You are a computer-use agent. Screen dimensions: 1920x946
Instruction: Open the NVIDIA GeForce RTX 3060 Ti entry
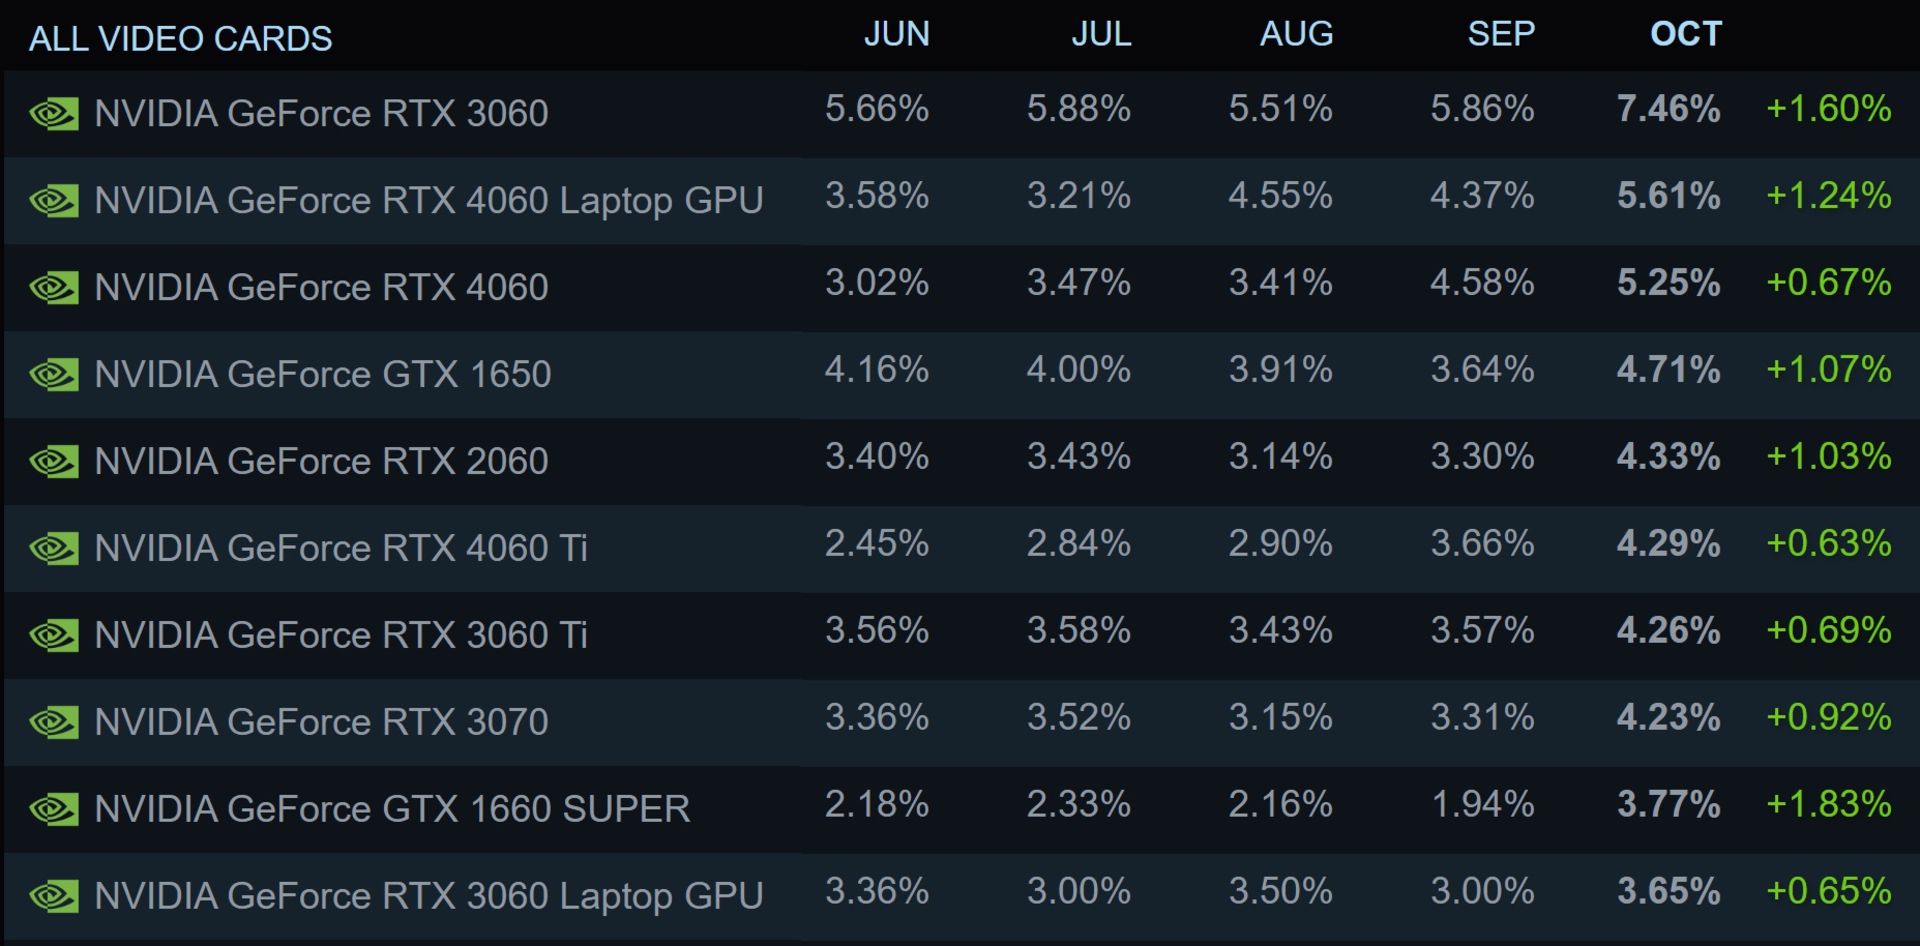(x=341, y=635)
